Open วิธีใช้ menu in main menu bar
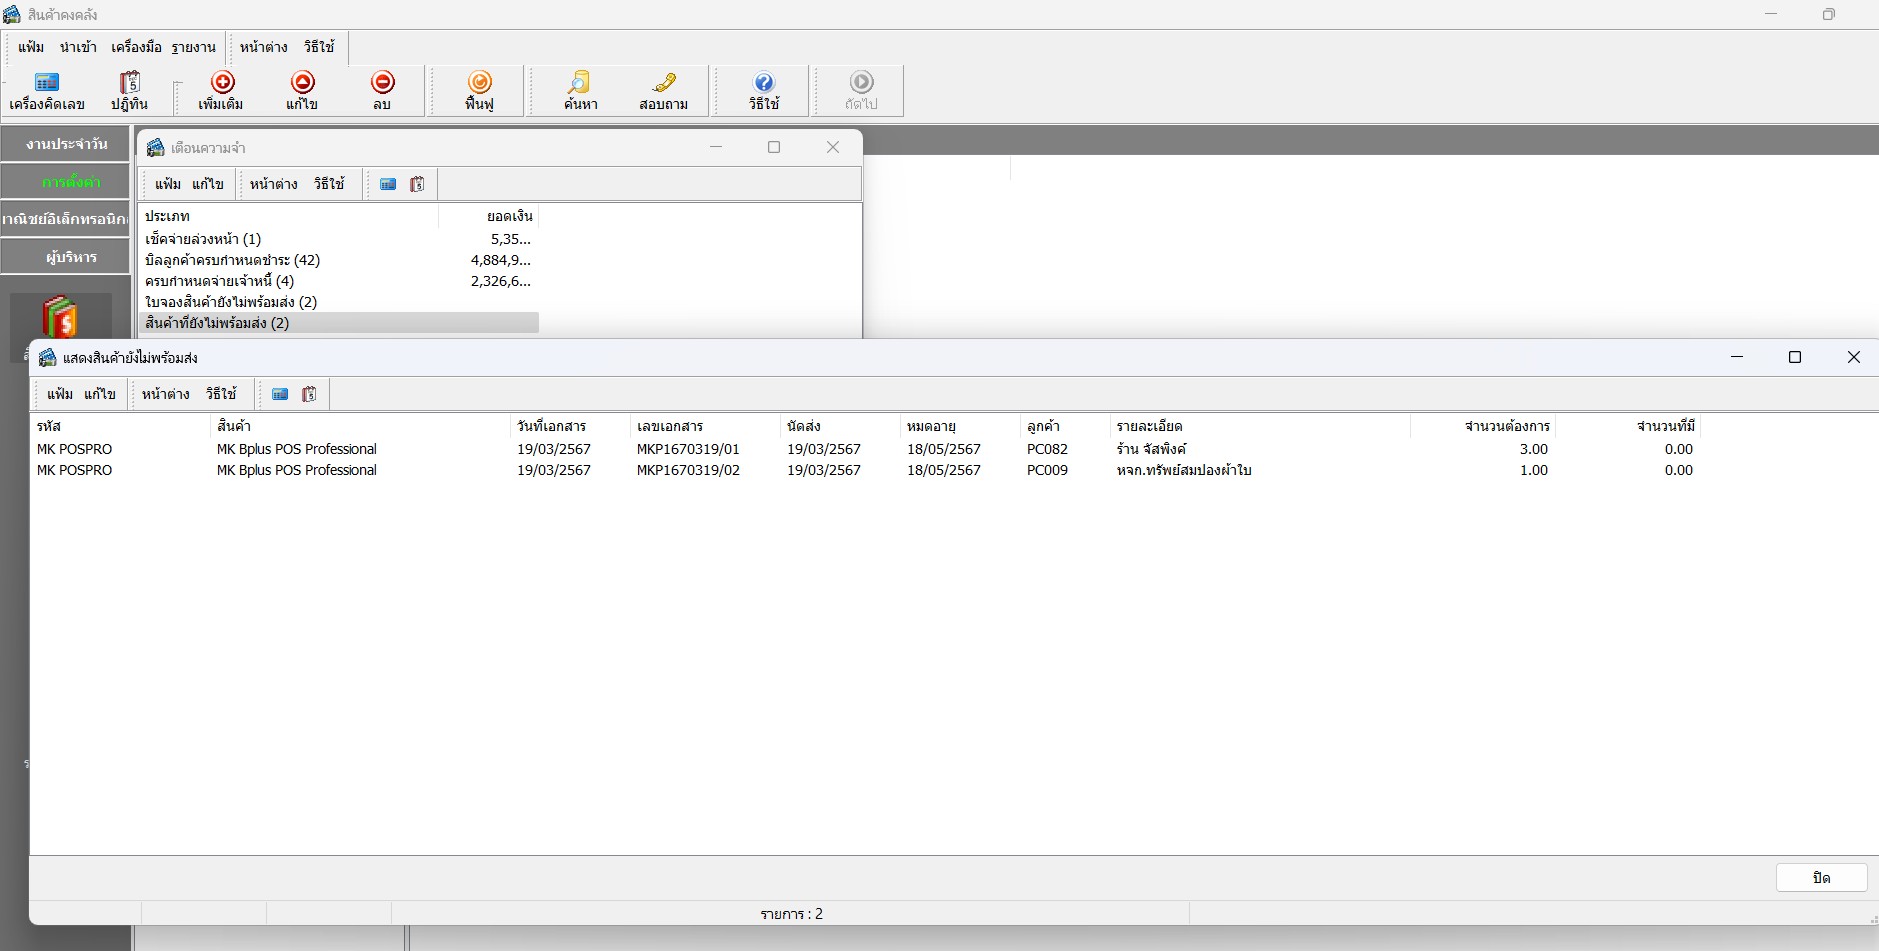Screen dimensions: 1879x951 (x=319, y=47)
